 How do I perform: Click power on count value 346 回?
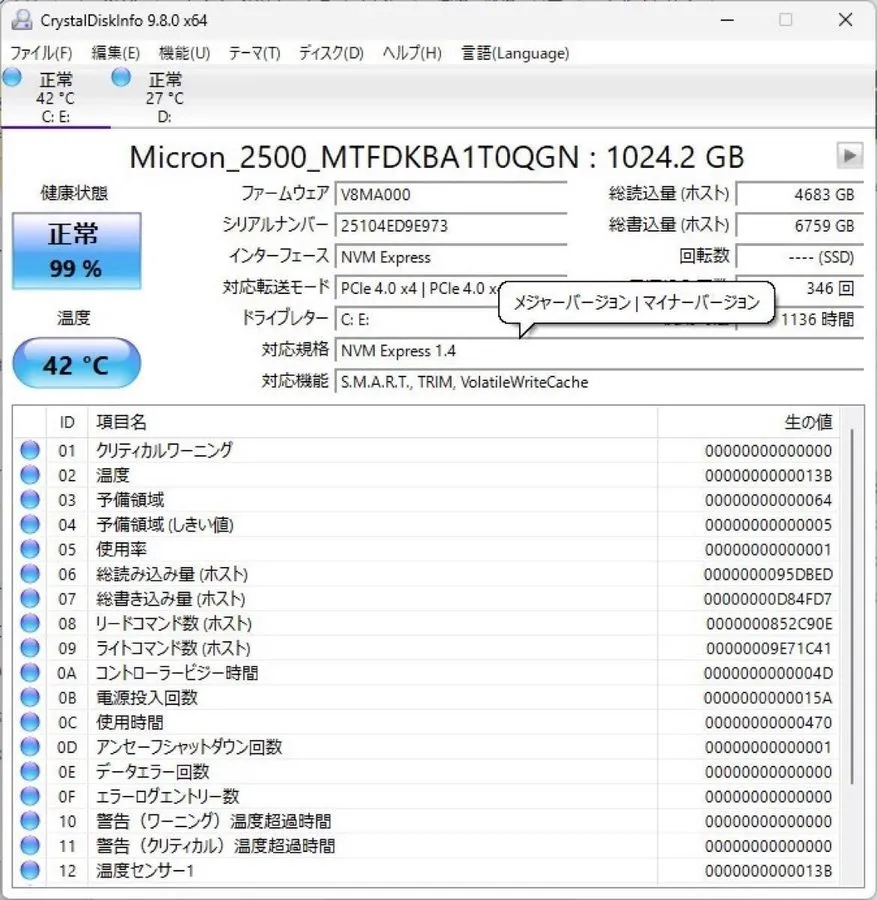[819, 288]
